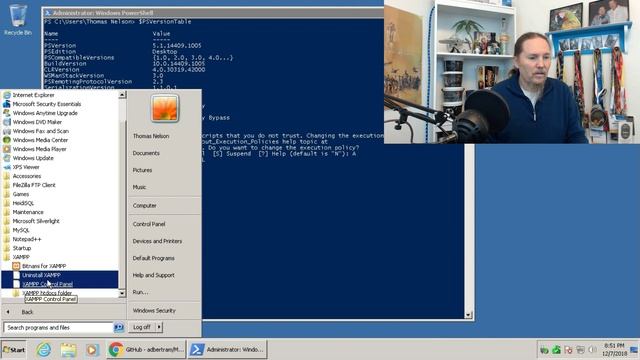The width and height of the screenshot is (640, 360).
Task: Click the programs list scroll down arrow
Action: pos(122,293)
